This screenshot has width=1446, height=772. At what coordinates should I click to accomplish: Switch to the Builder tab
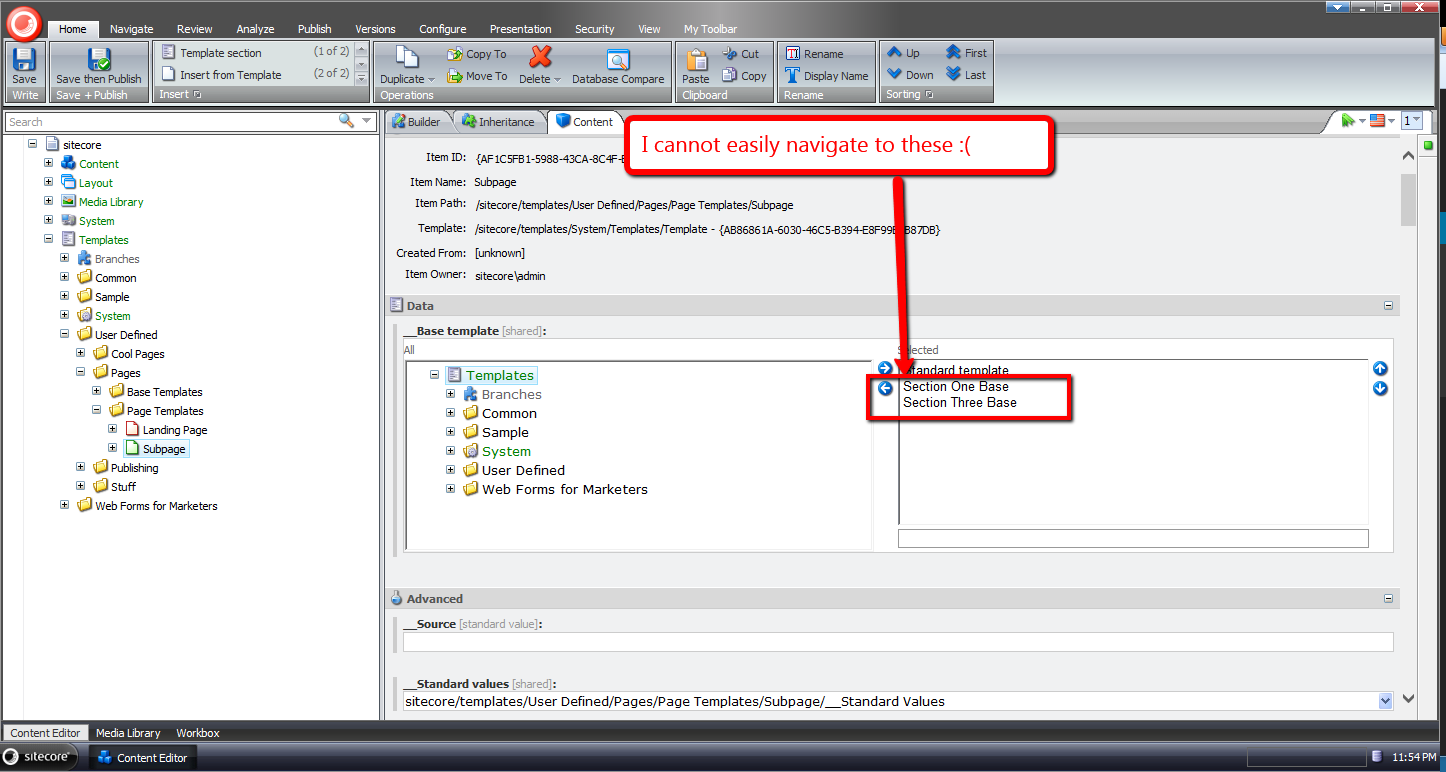(x=416, y=122)
